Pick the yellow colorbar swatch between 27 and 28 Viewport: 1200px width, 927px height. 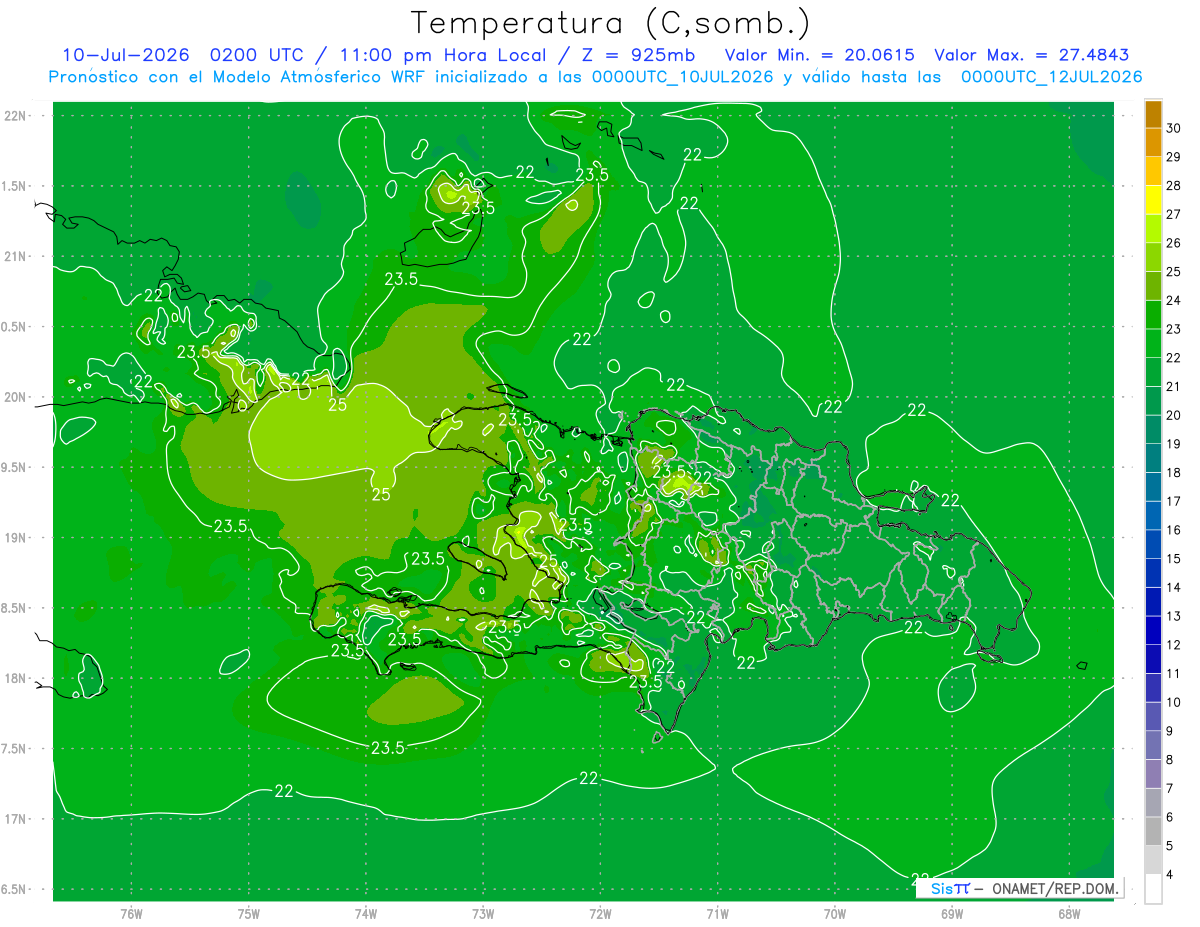point(1153,200)
